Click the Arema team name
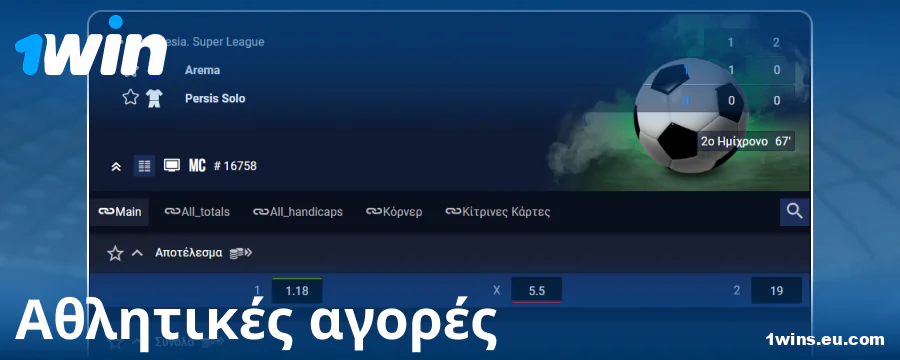Image resolution: width=900 pixels, height=360 pixels. [203, 70]
